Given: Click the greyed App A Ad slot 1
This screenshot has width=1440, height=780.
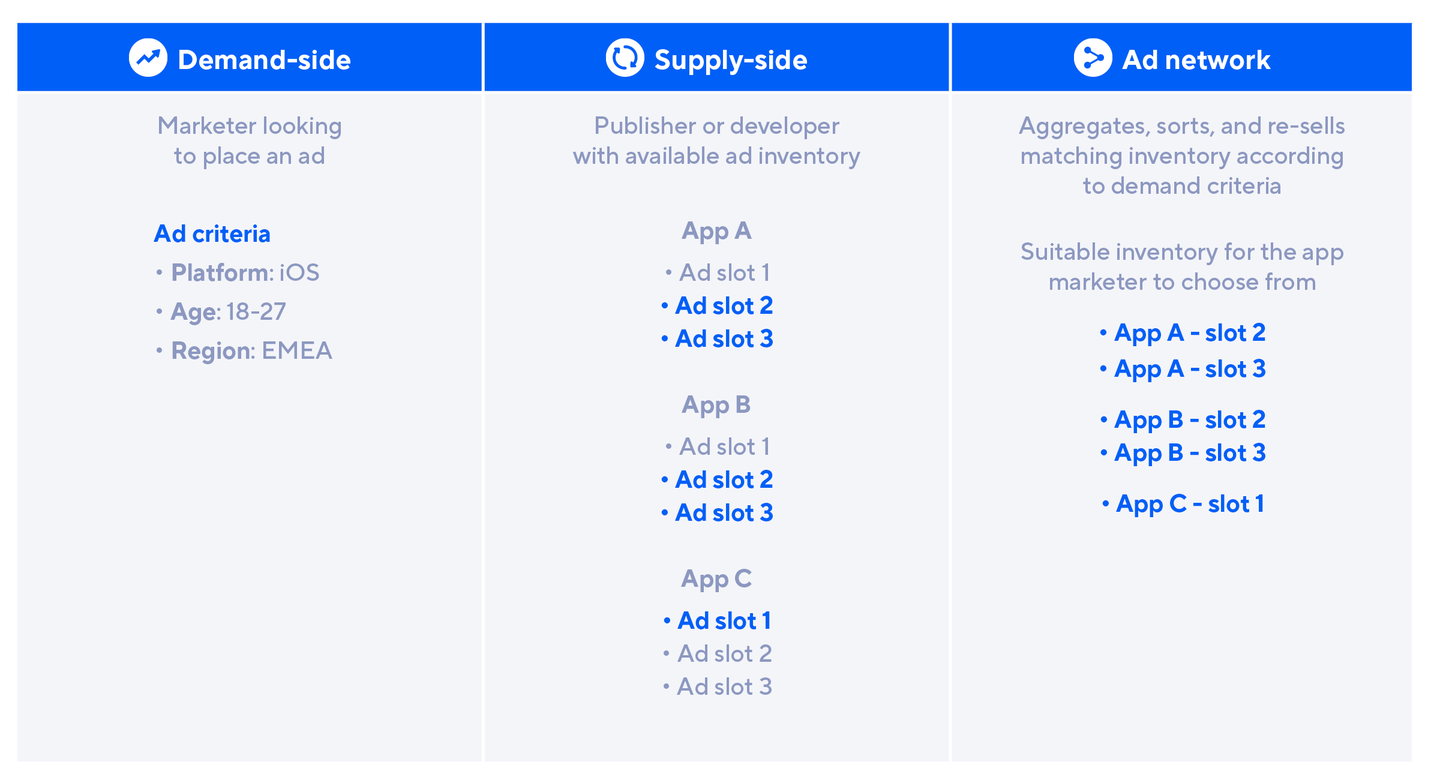Looking at the screenshot, I should [723, 273].
